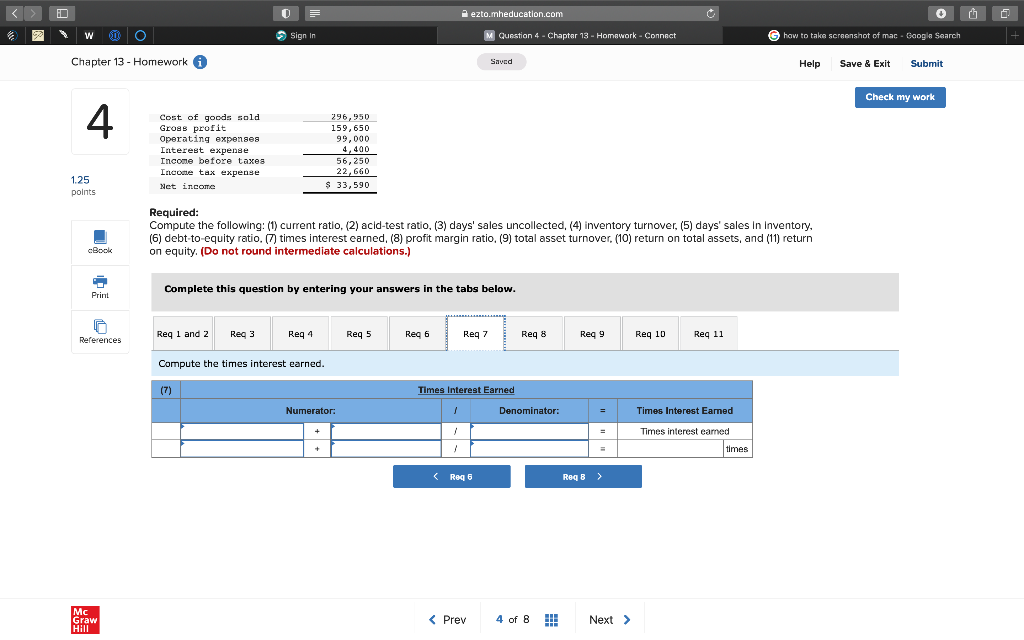Click Save & Exit
Image resolution: width=1024 pixels, height=640 pixels.
pos(864,63)
